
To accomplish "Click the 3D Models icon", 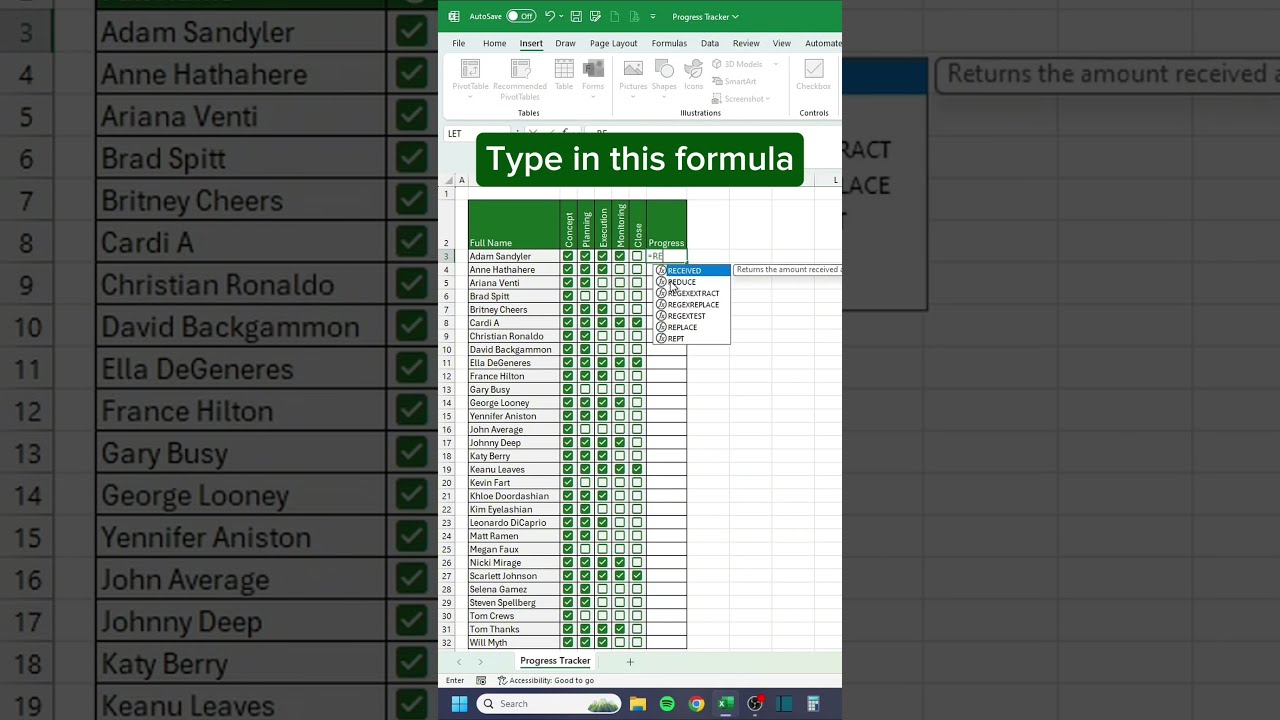I will click(717, 64).
